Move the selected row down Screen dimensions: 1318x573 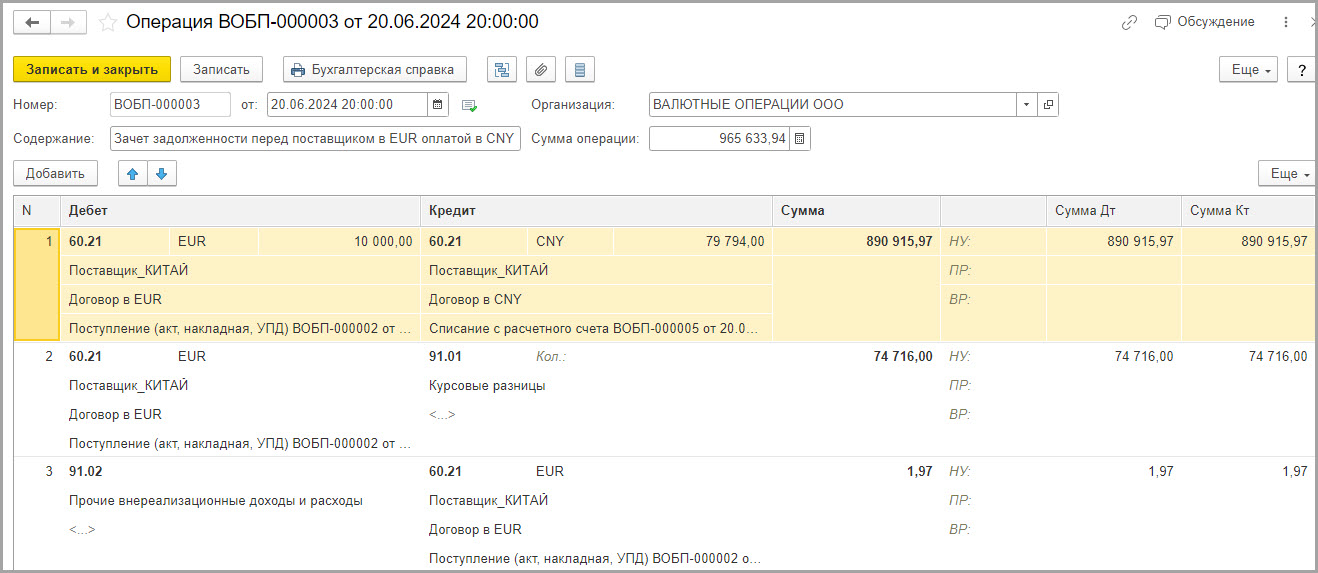click(162, 173)
